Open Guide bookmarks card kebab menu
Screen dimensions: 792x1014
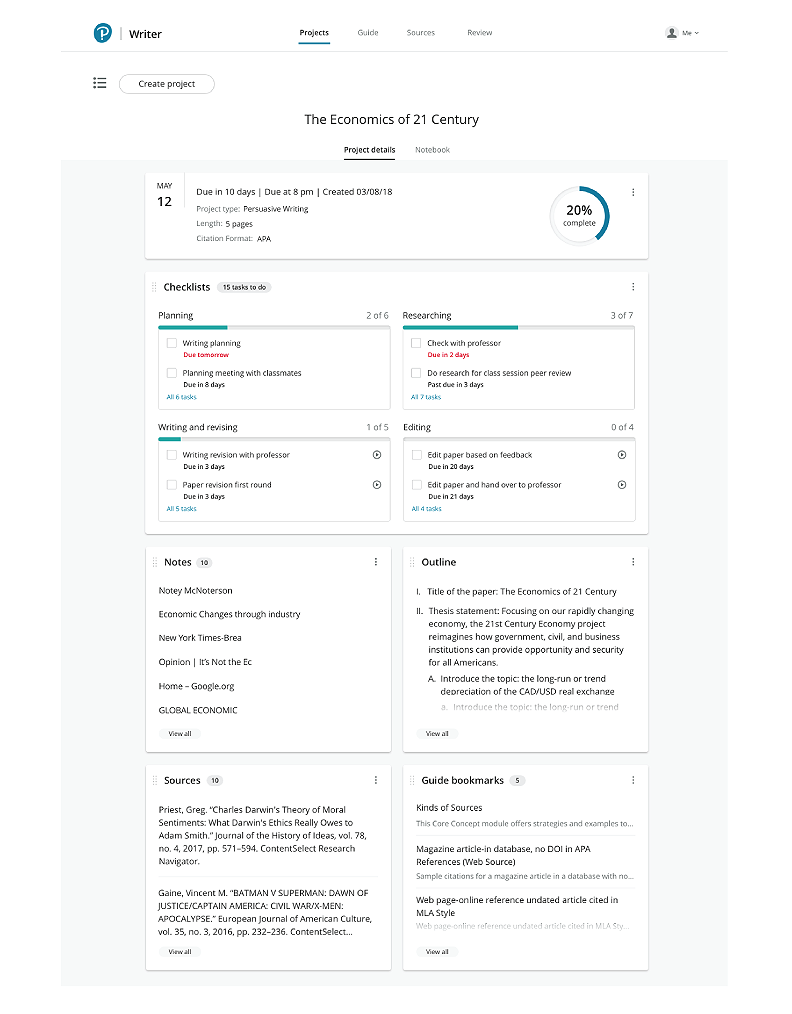(x=633, y=781)
